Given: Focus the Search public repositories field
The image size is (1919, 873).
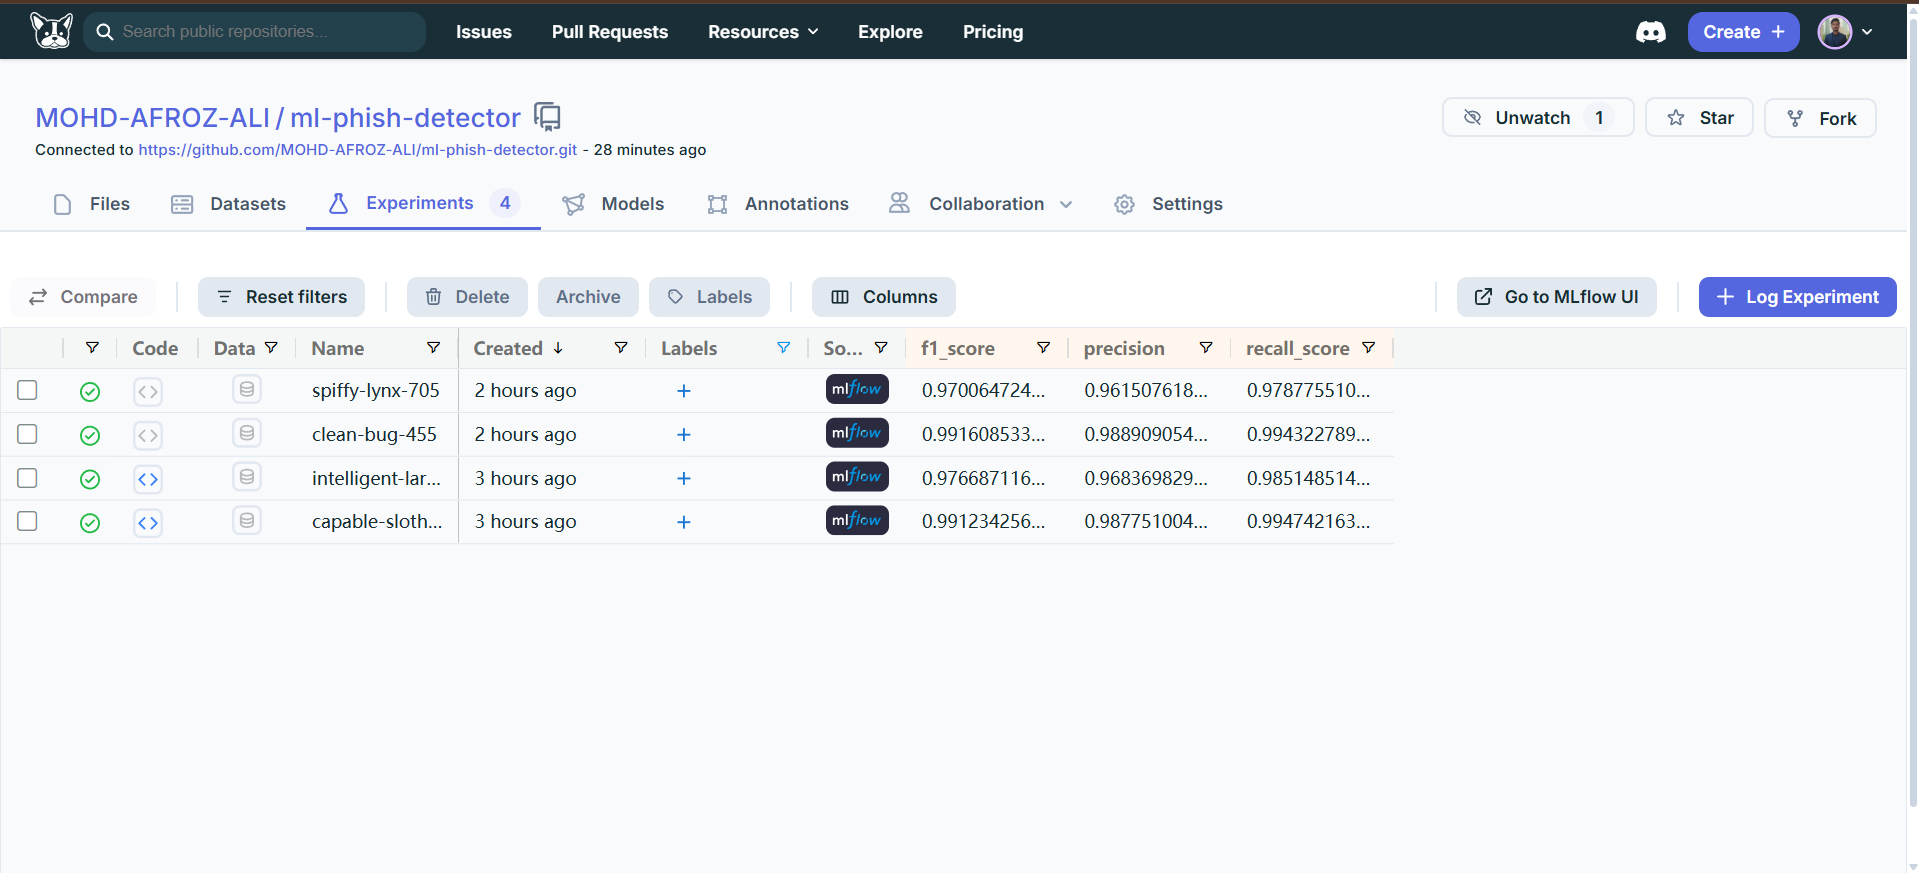Looking at the screenshot, I should (x=268, y=32).
